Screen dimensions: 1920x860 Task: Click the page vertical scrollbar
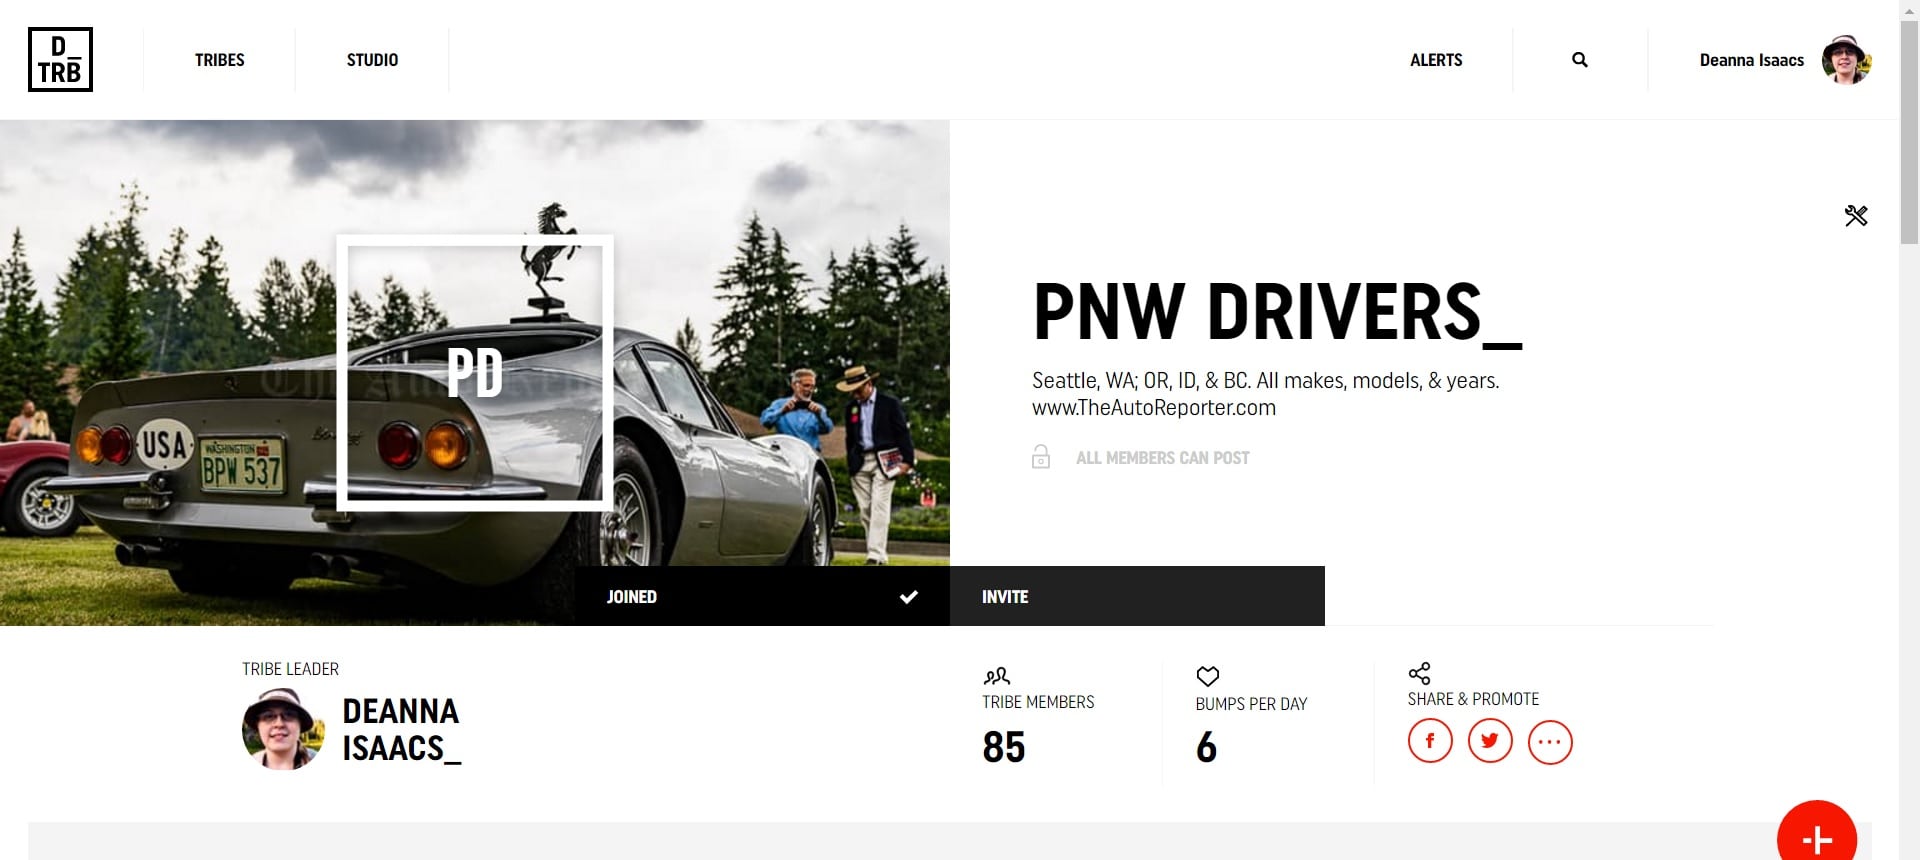click(x=1909, y=430)
